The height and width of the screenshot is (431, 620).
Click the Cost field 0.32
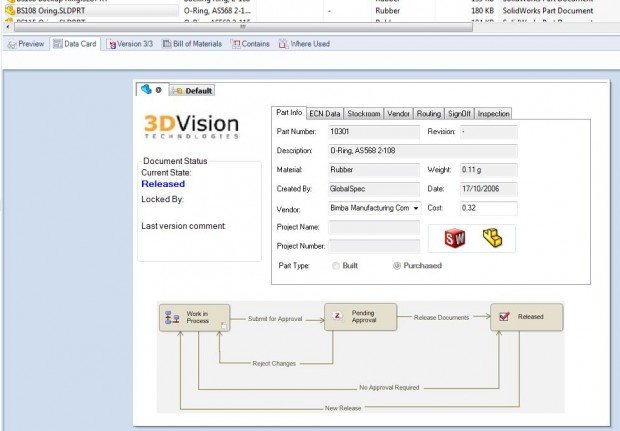[x=488, y=208]
